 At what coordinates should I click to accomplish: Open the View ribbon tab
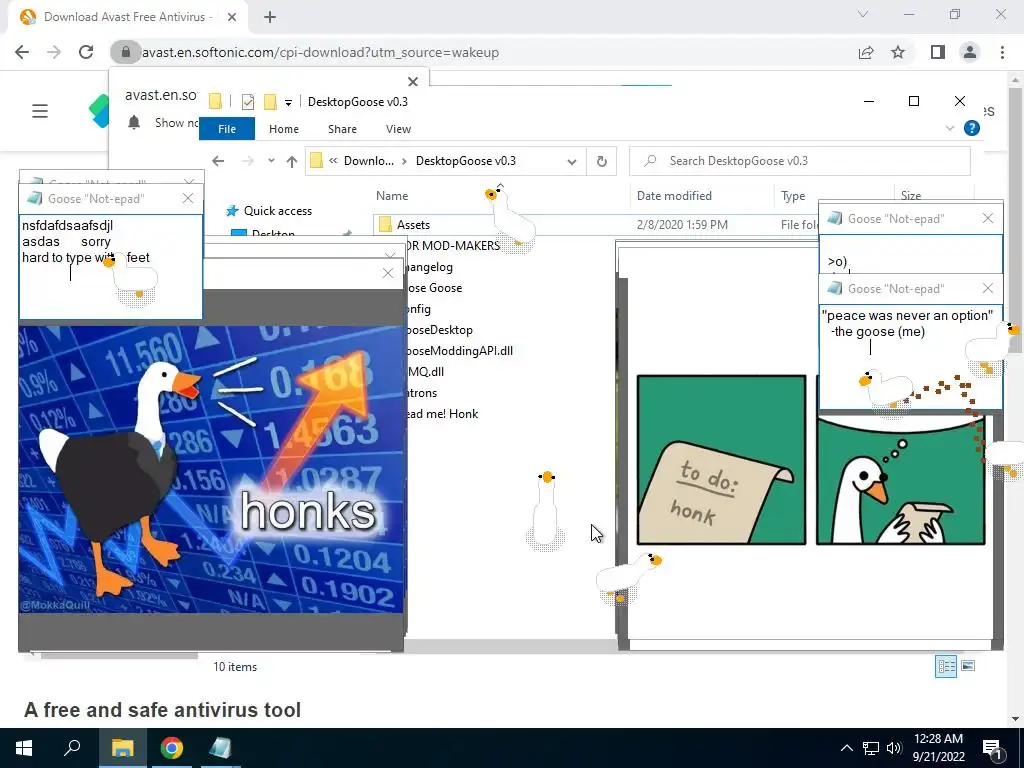(398, 129)
